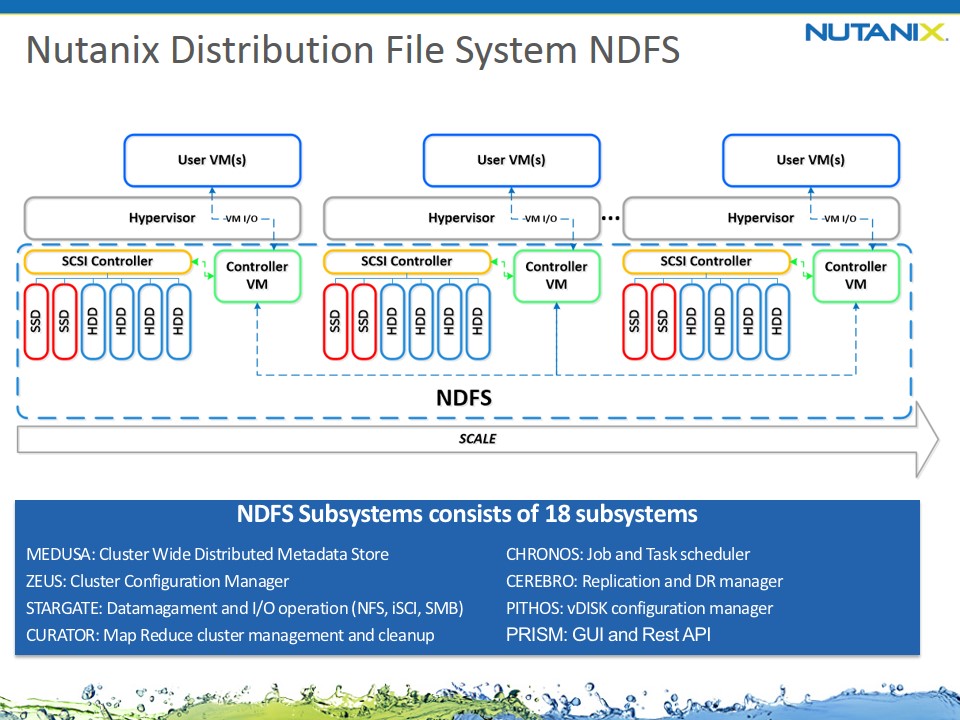Click the Nutanix logo

coord(876,32)
